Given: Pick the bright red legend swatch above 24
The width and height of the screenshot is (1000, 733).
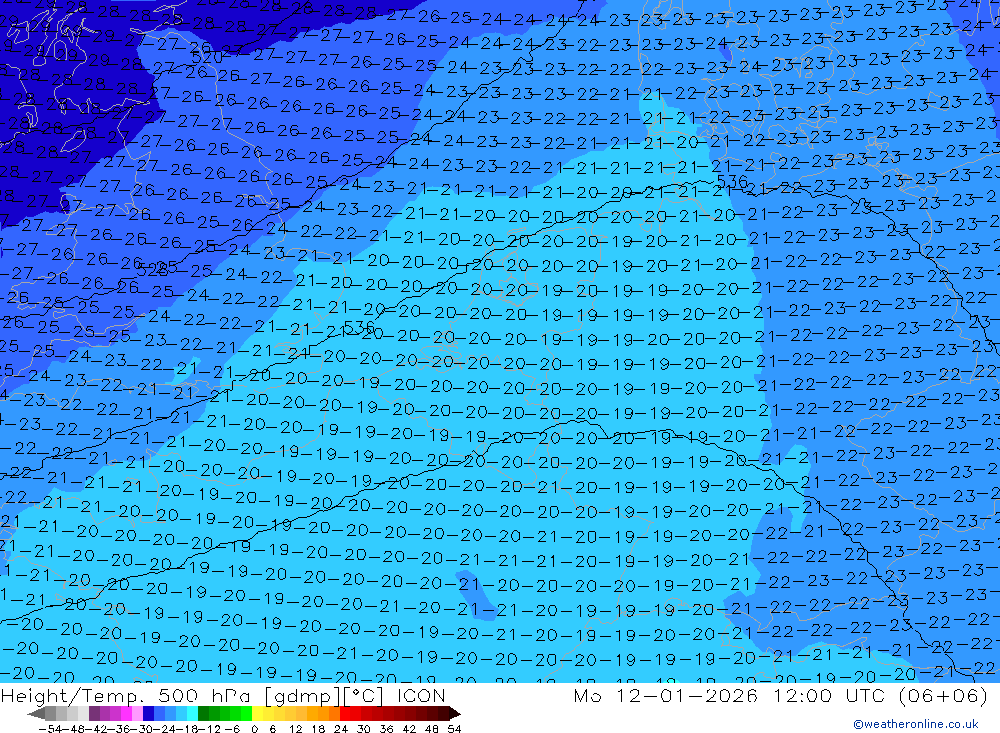Looking at the screenshot, I should point(344,713).
